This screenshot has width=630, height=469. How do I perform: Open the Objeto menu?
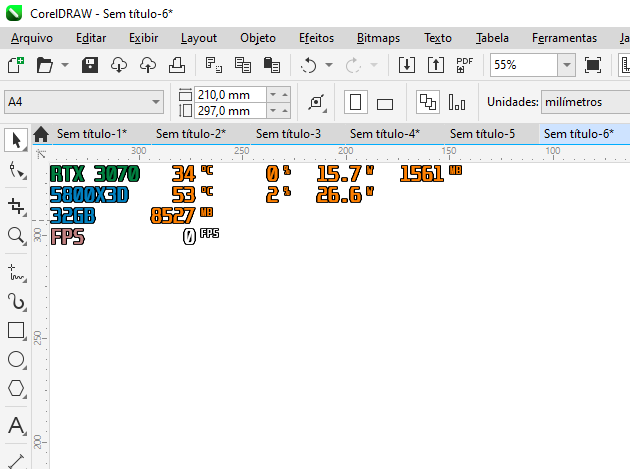258,38
